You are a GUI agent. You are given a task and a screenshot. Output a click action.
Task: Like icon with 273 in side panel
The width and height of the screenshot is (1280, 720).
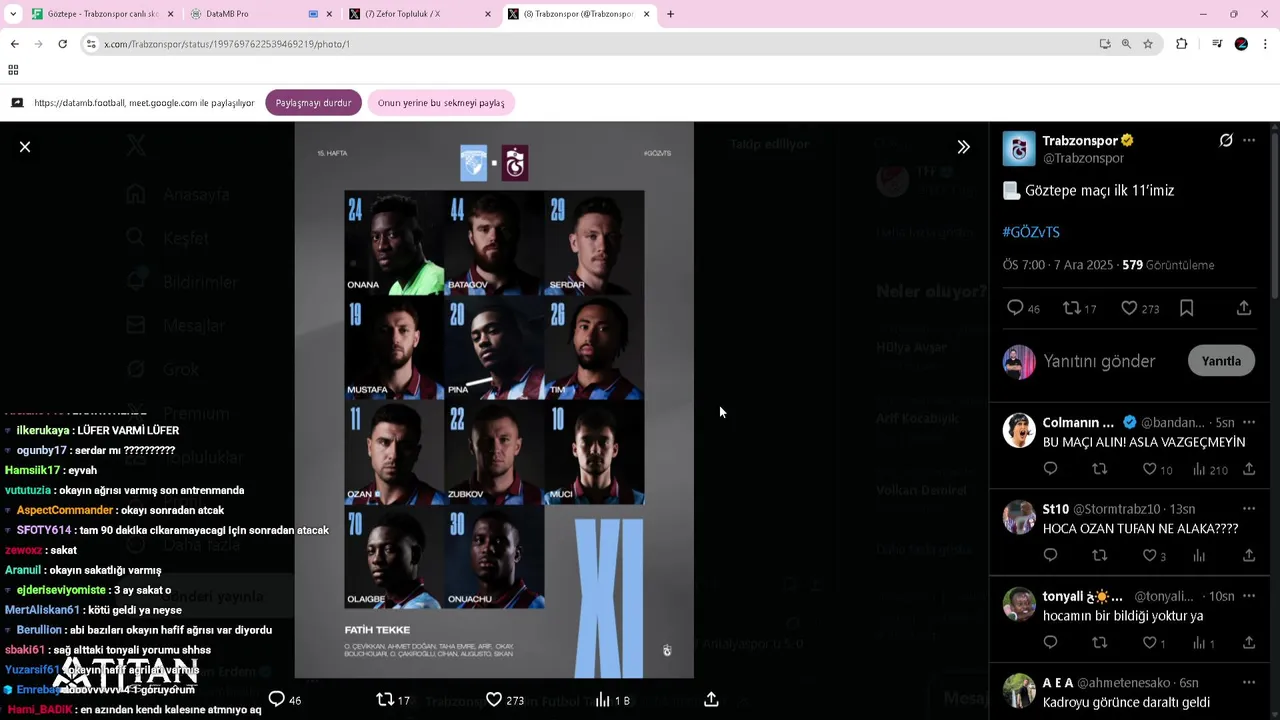[x=1129, y=308]
